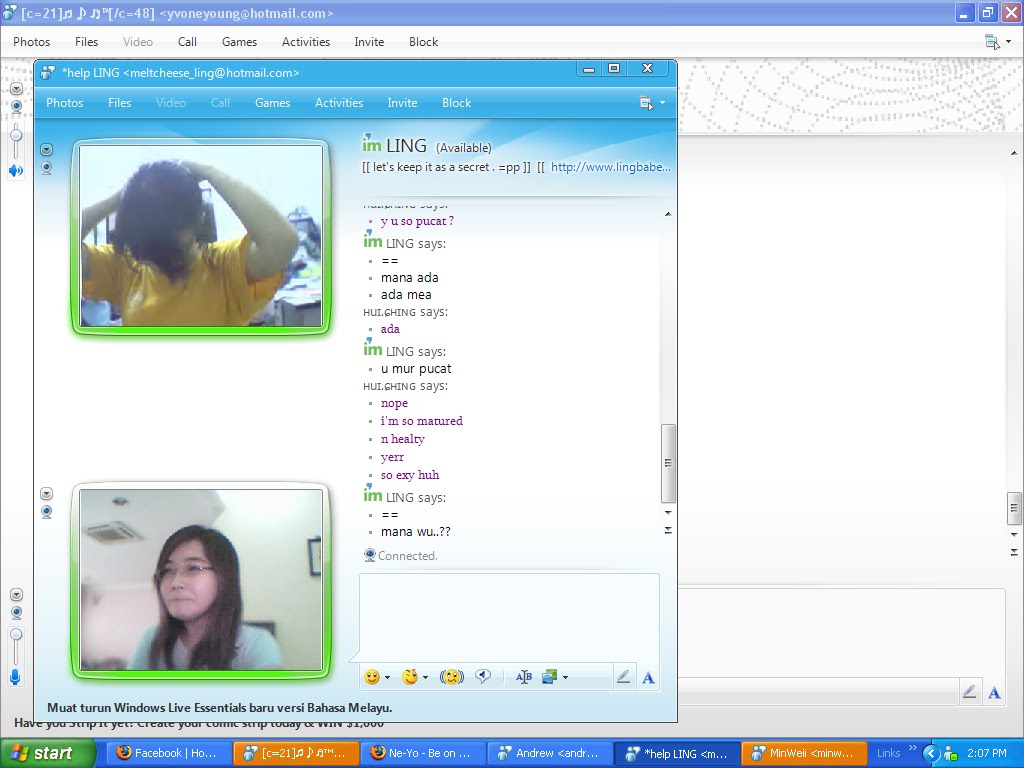Click LING's webcam video thumbnail
This screenshot has width=1024, height=768.
tap(201, 236)
